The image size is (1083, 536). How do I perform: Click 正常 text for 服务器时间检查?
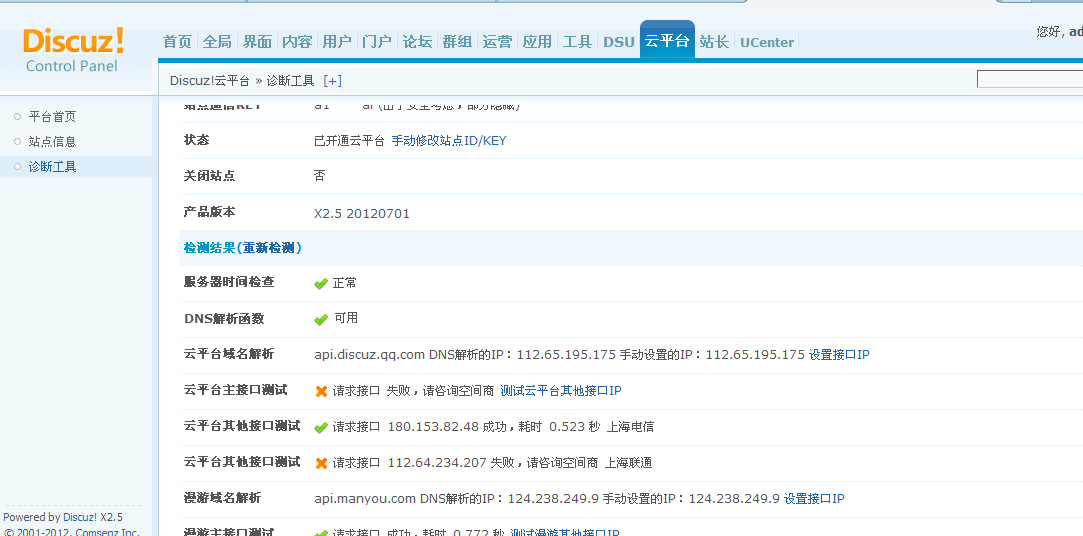click(345, 283)
